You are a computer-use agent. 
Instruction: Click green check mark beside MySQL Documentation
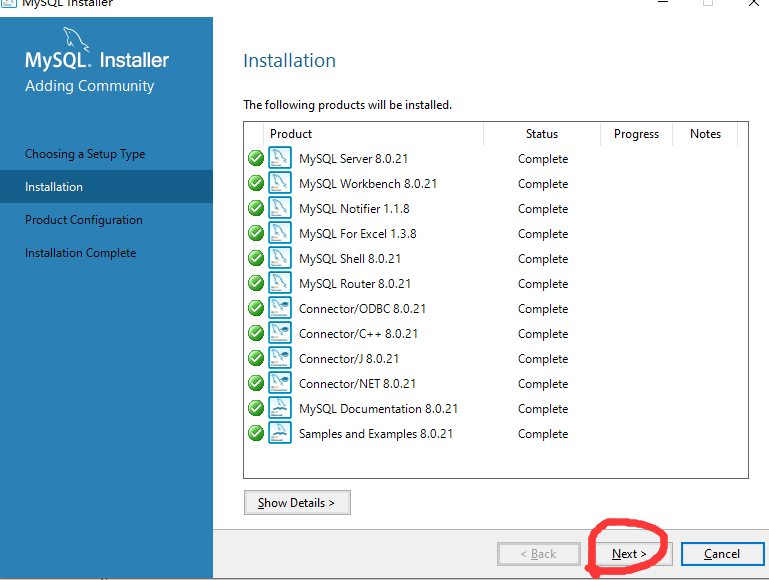point(256,408)
